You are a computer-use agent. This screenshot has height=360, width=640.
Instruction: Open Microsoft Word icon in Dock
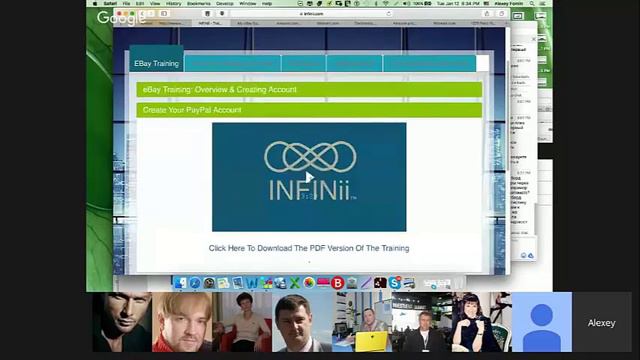pos(252,282)
